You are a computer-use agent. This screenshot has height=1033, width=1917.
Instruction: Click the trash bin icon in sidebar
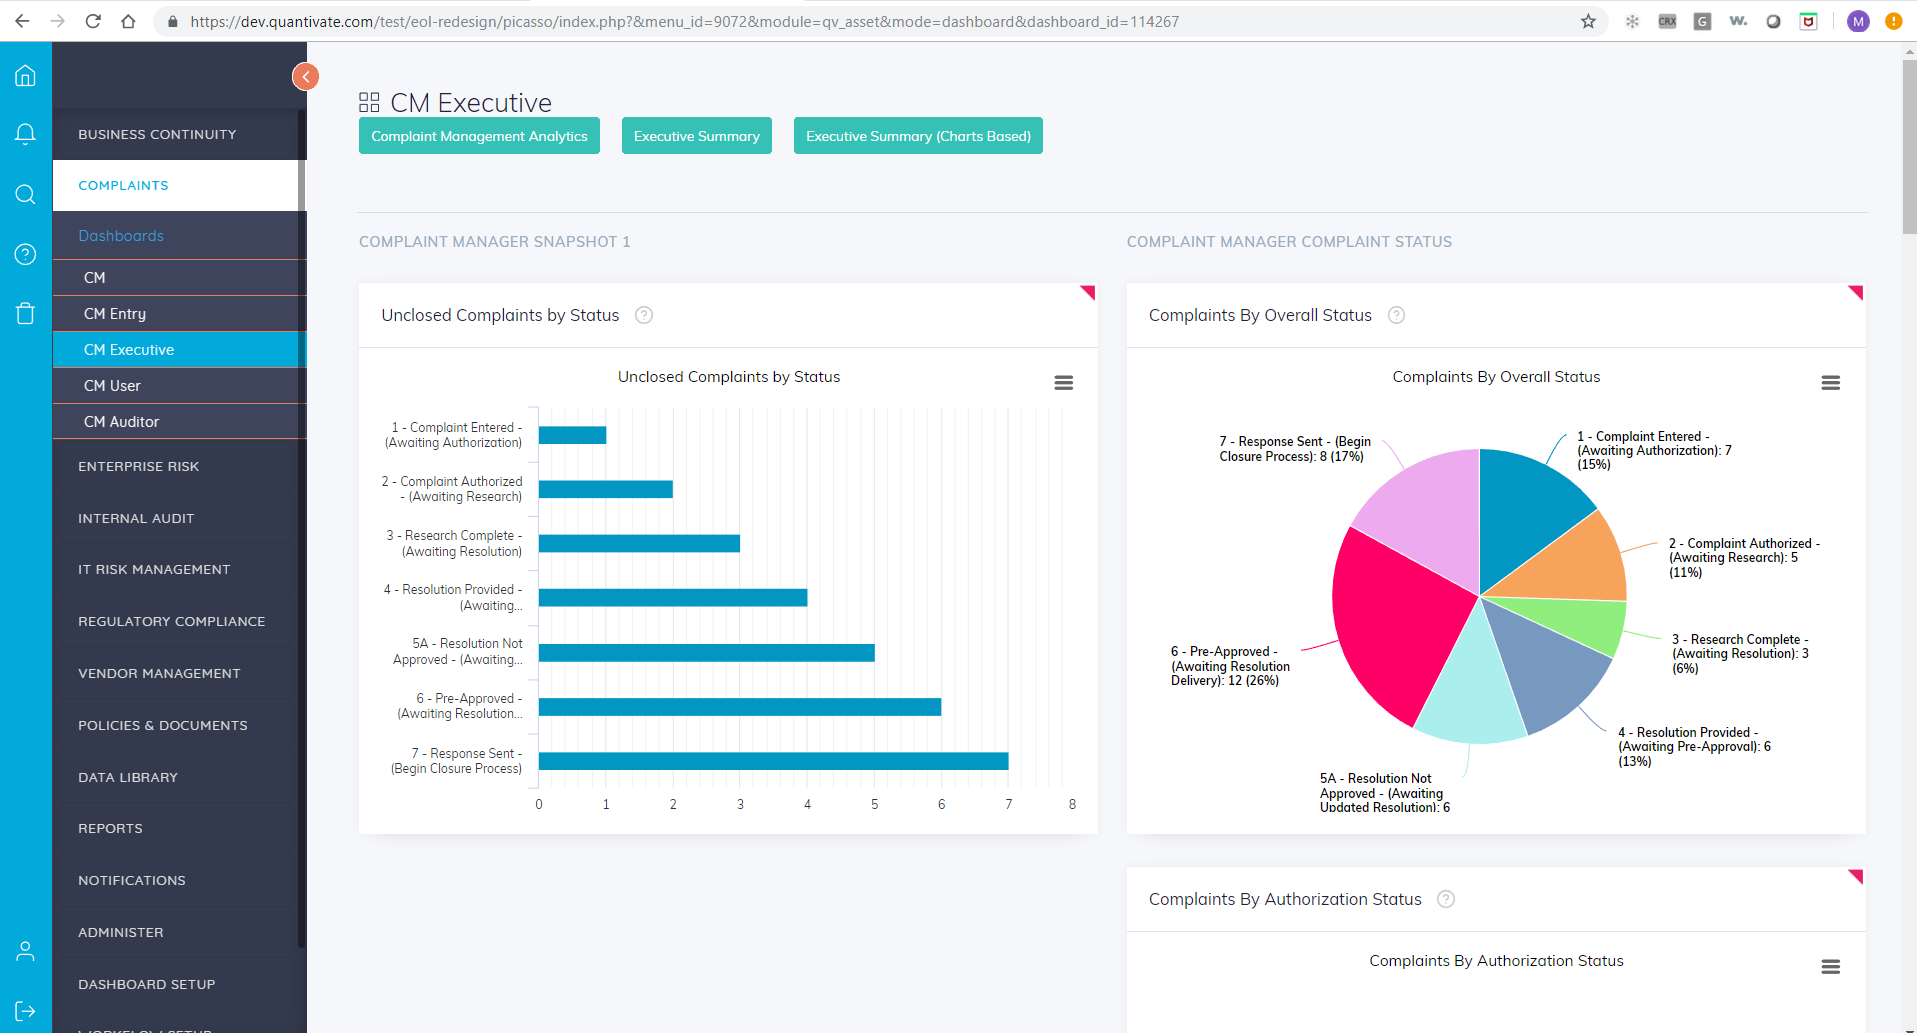tap(25, 314)
